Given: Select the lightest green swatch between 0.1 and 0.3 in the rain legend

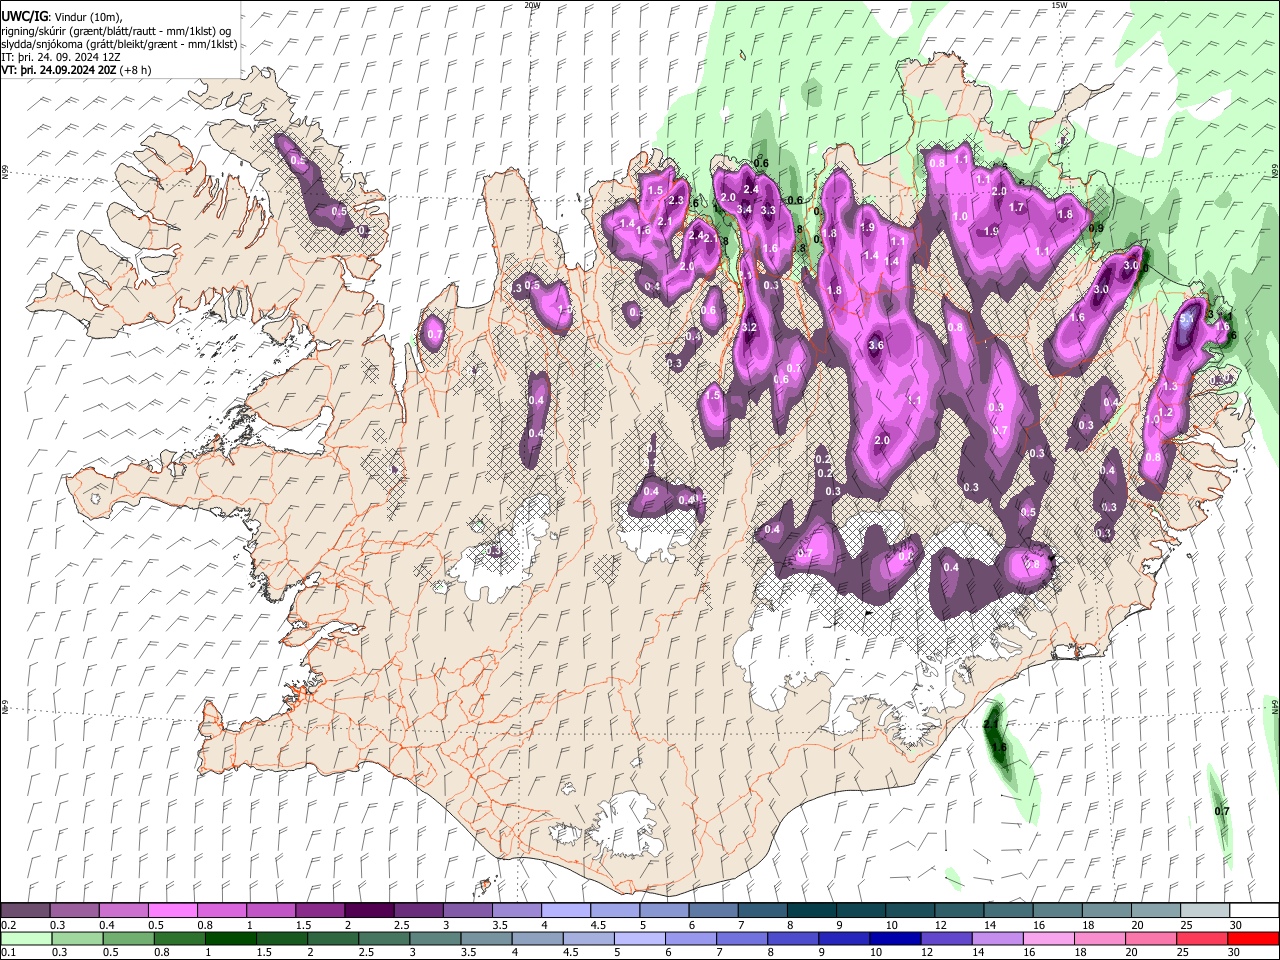Looking at the screenshot, I should pyautogui.click(x=26, y=938).
